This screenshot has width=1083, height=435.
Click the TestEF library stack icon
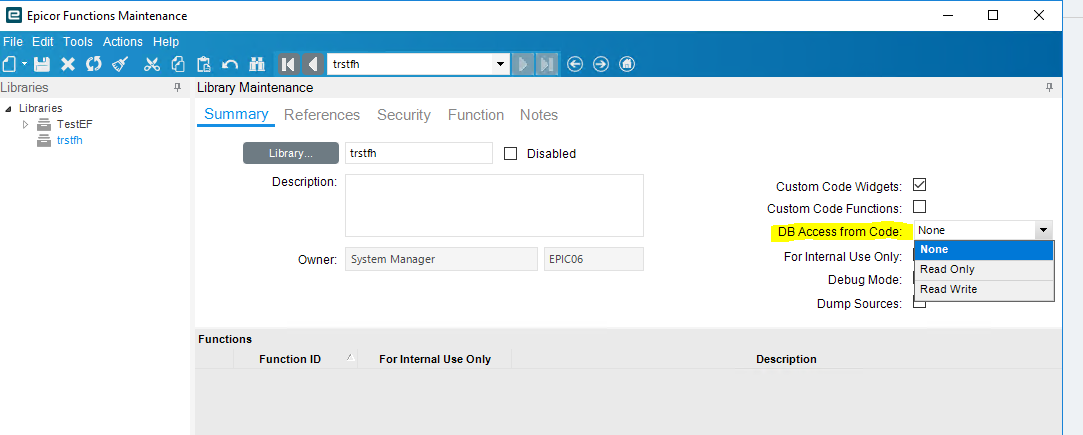tap(44, 124)
